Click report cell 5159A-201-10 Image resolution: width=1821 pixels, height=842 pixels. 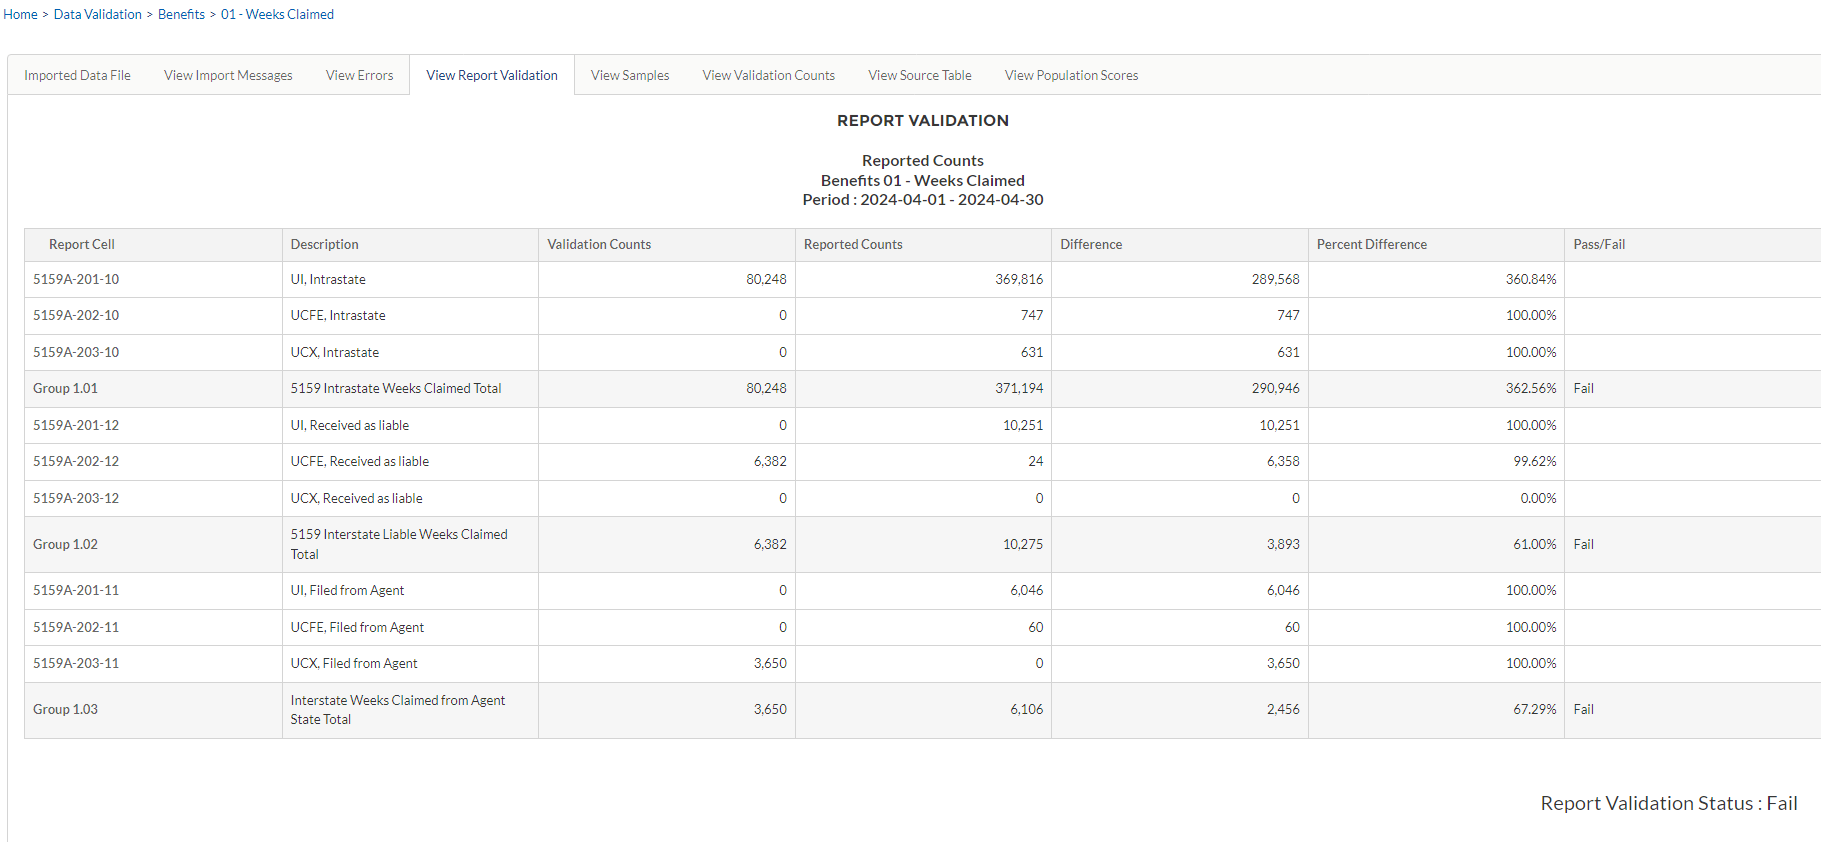pos(76,279)
